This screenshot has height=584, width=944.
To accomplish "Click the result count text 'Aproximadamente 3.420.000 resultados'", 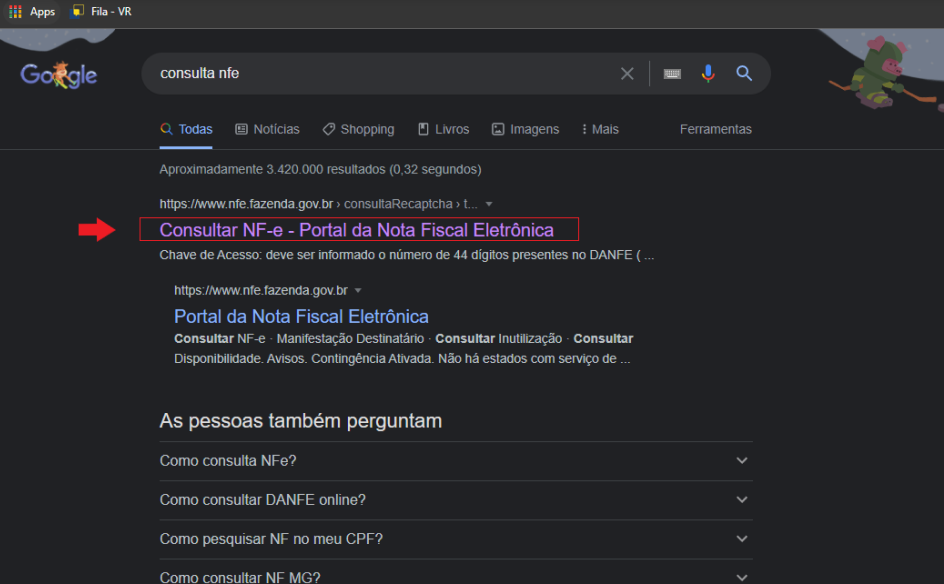I will click(272, 170).
